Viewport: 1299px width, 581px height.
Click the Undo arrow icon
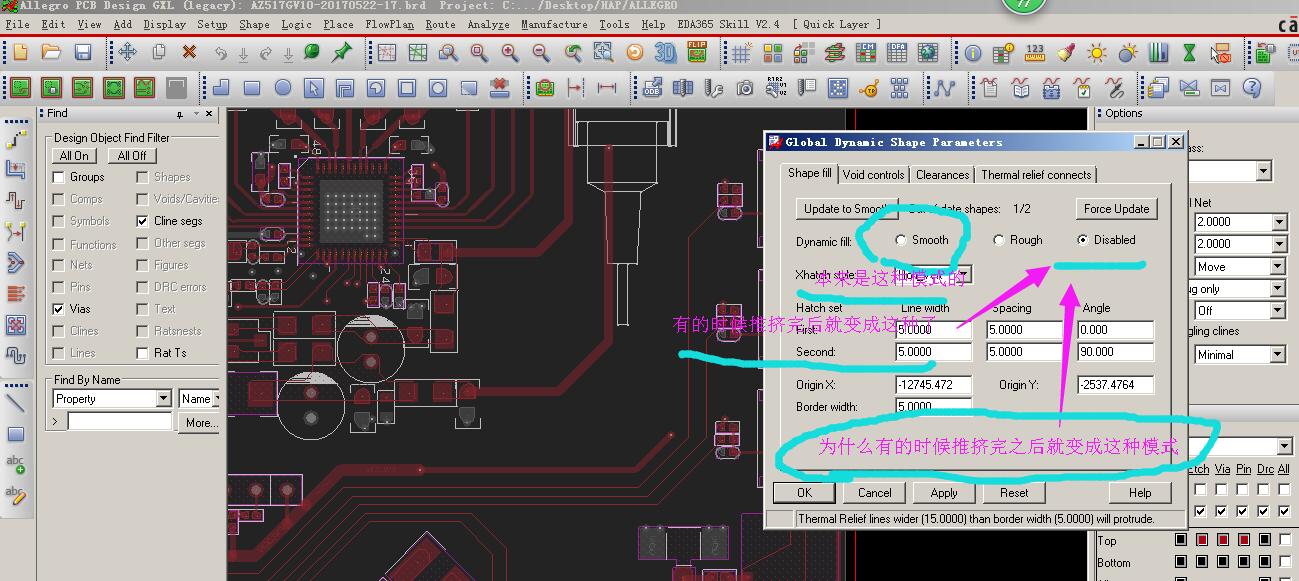coord(220,52)
